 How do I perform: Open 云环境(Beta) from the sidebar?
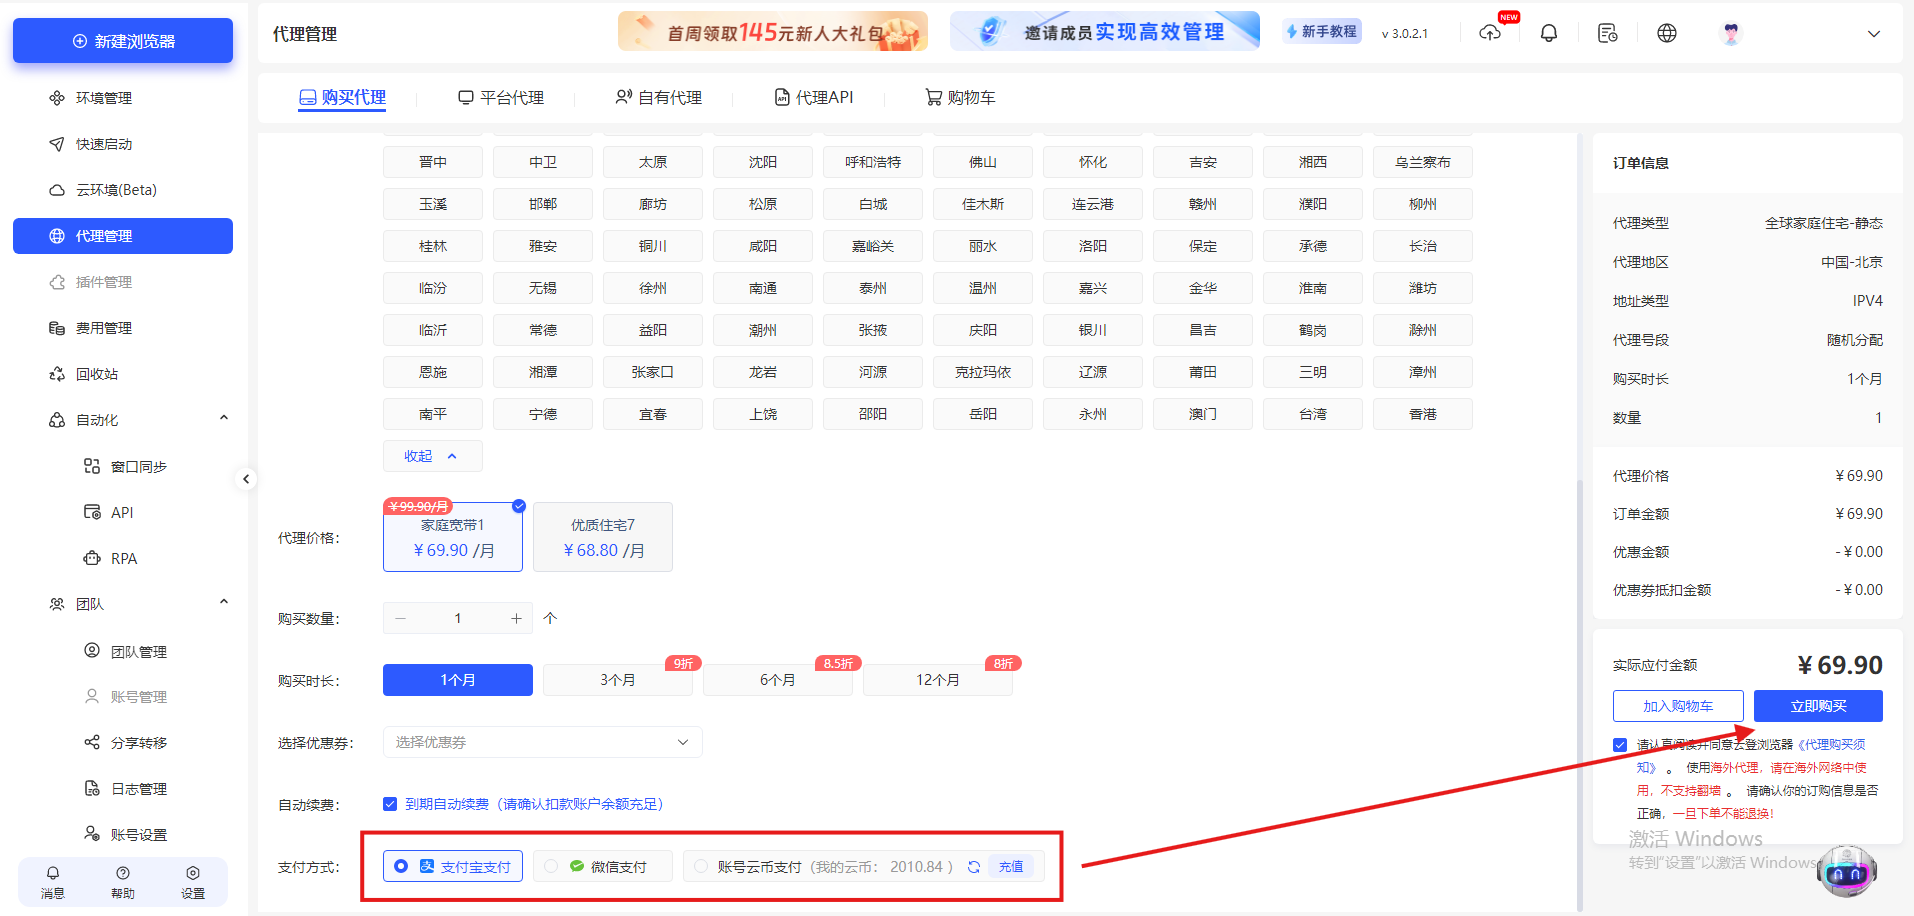click(106, 189)
